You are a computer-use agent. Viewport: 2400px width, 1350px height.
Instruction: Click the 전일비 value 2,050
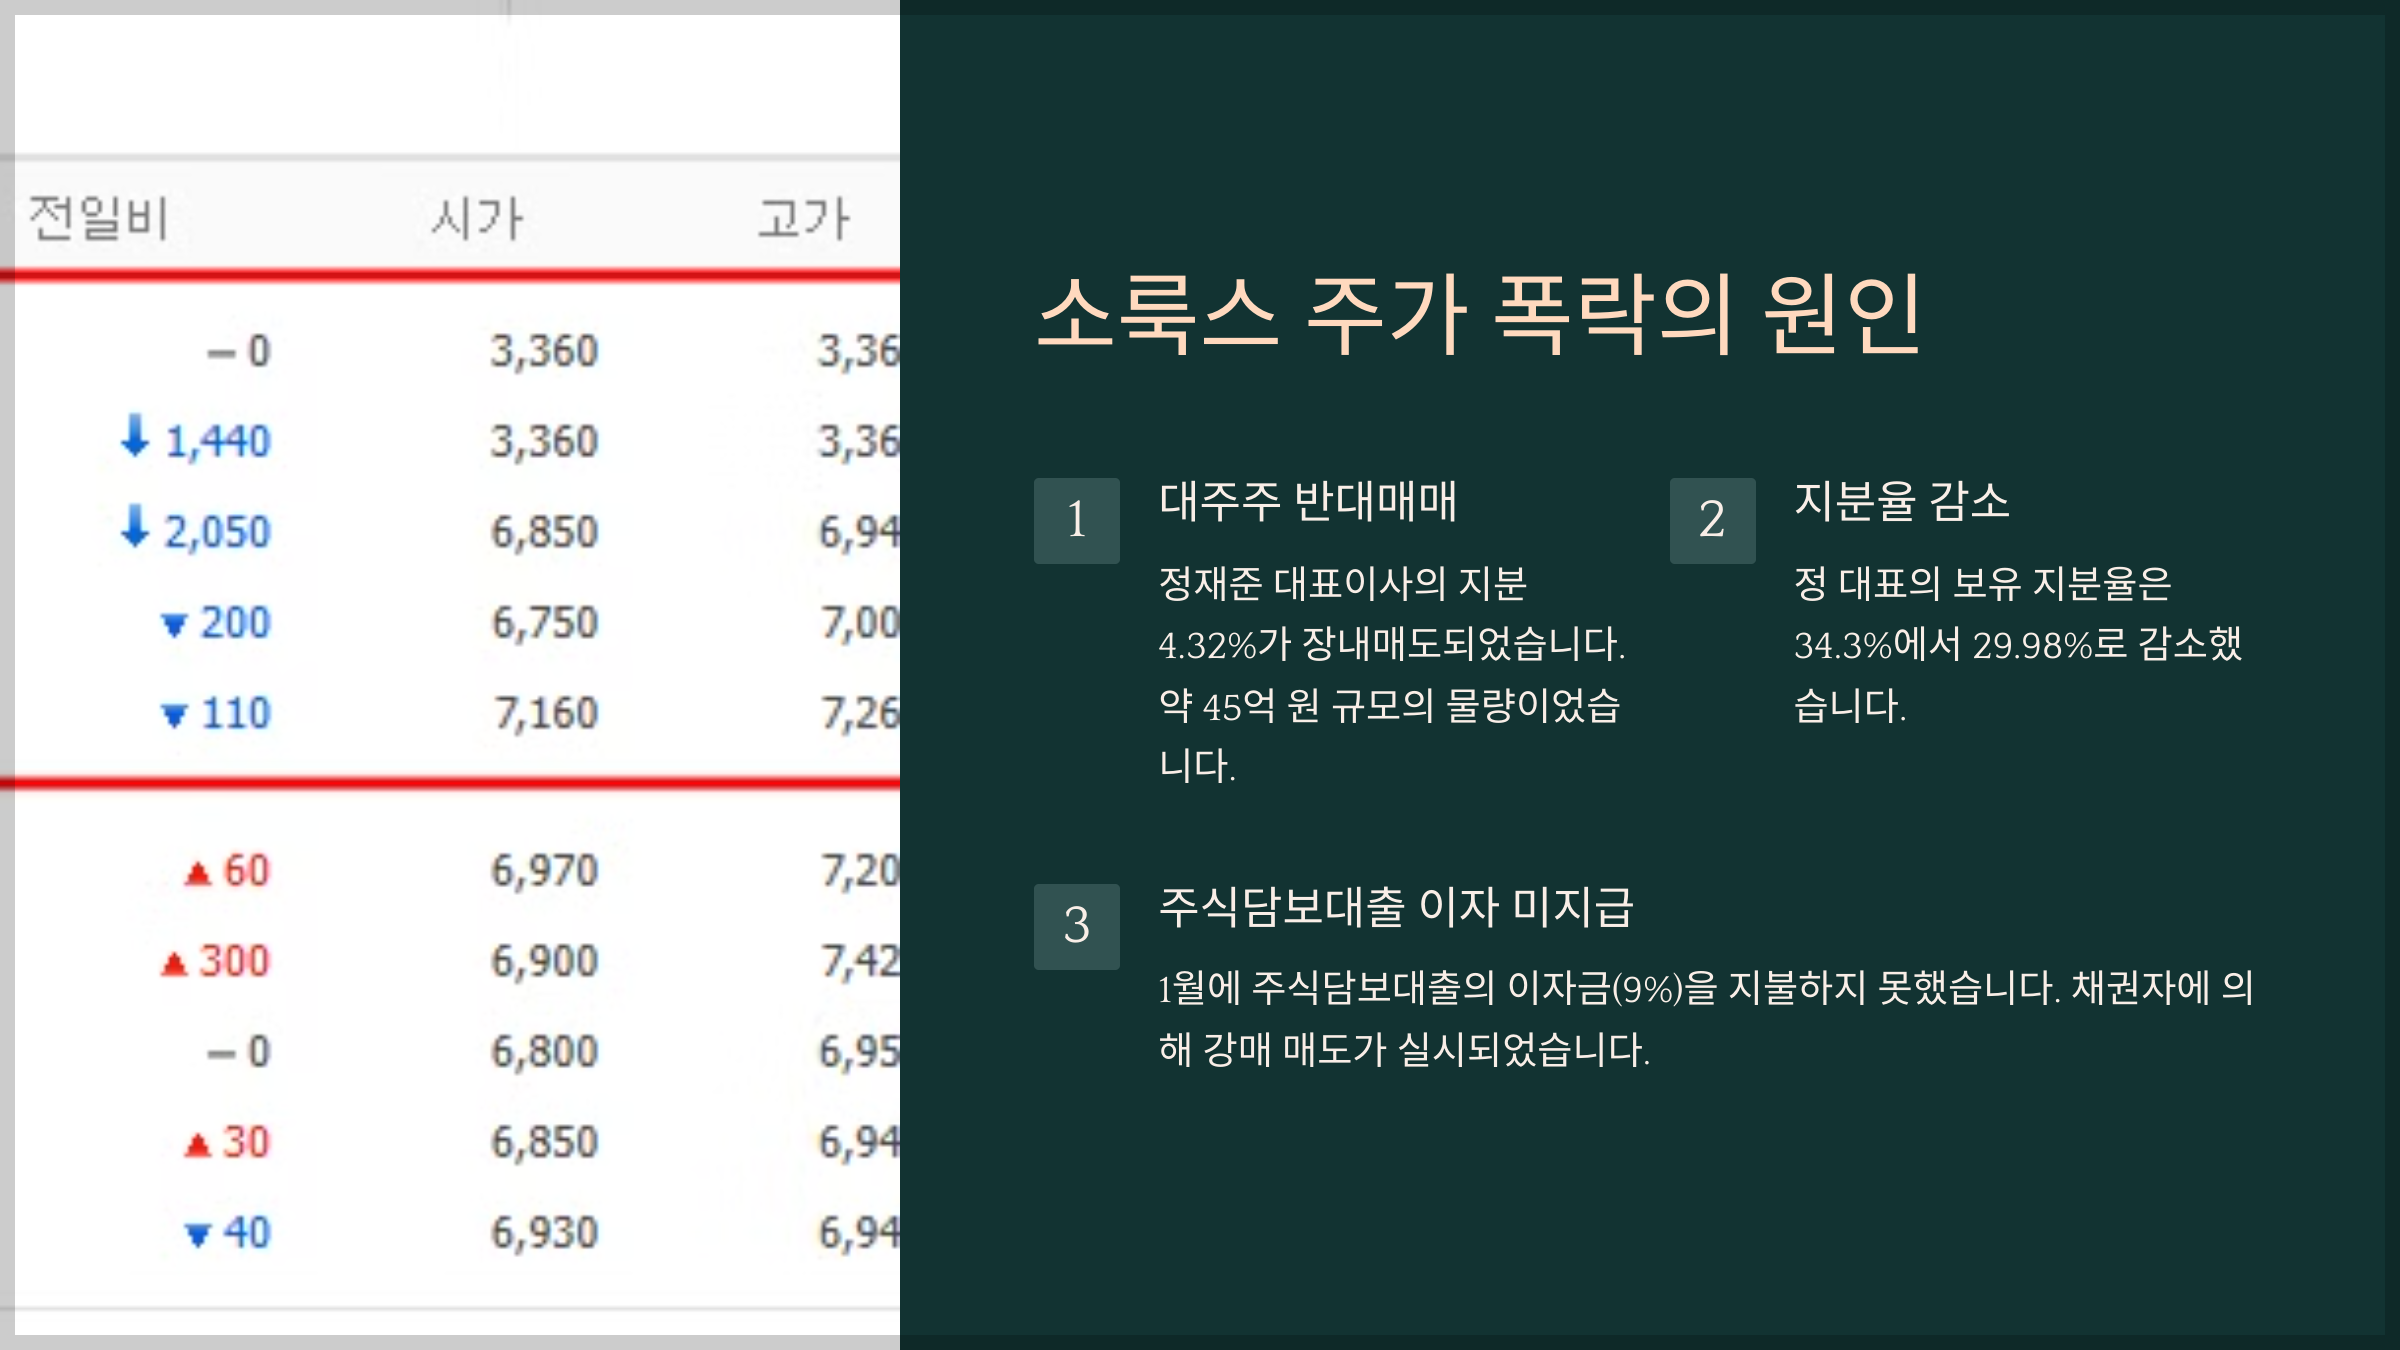point(218,532)
